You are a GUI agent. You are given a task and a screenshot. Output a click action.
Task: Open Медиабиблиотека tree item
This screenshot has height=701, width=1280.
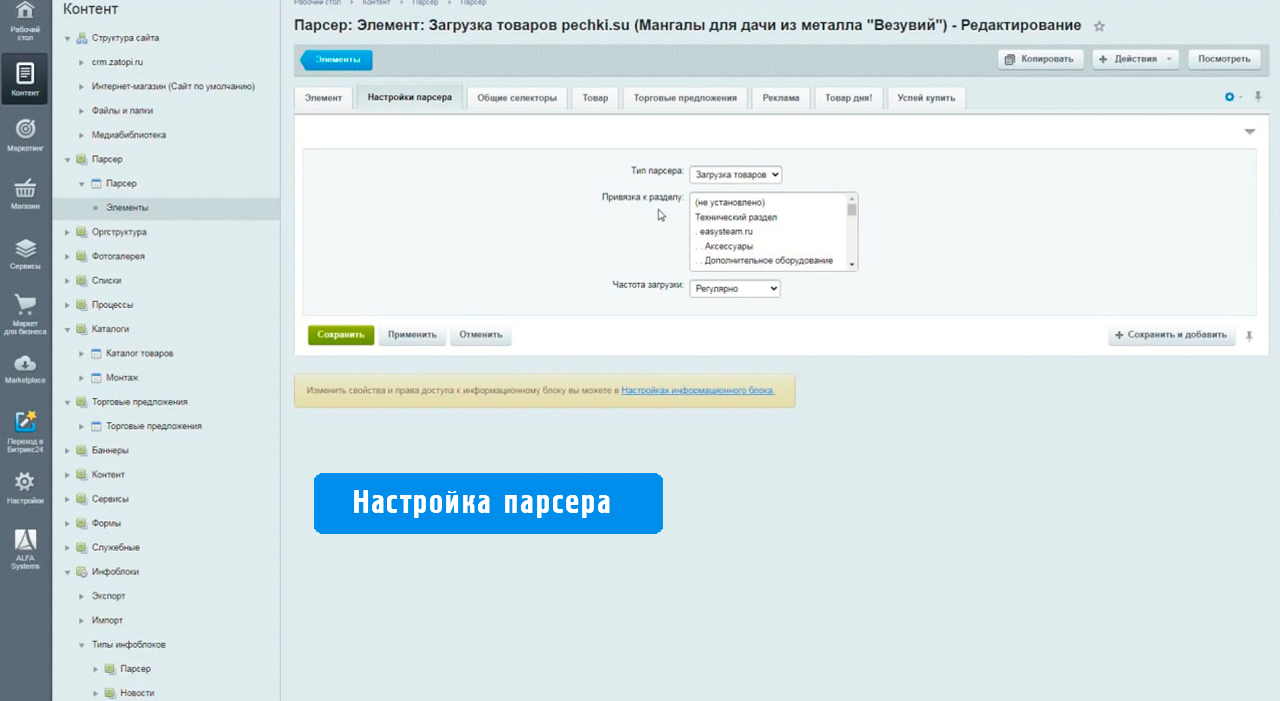(x=128, y=135)
